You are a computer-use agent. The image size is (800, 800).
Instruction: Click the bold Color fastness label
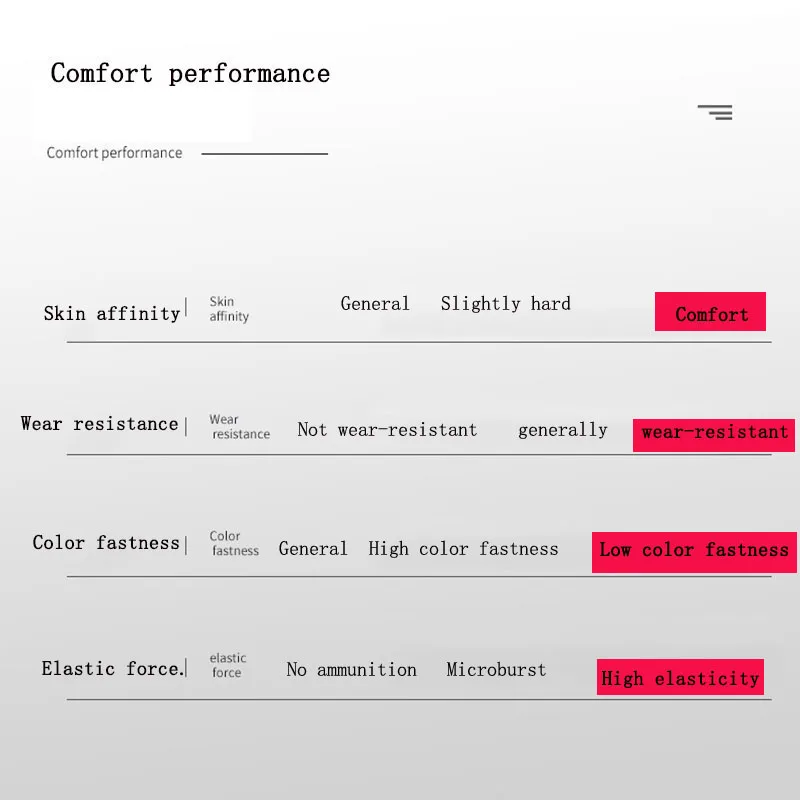(106, 542)
